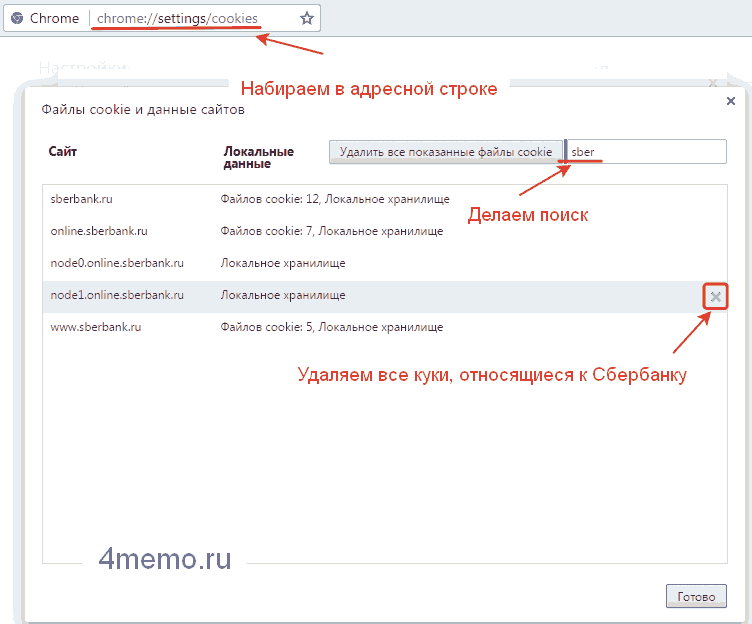Viewport: 752px width, 624px height.
Task: Close the cookie dialog with the X
Action: click(x=730, y=101)
